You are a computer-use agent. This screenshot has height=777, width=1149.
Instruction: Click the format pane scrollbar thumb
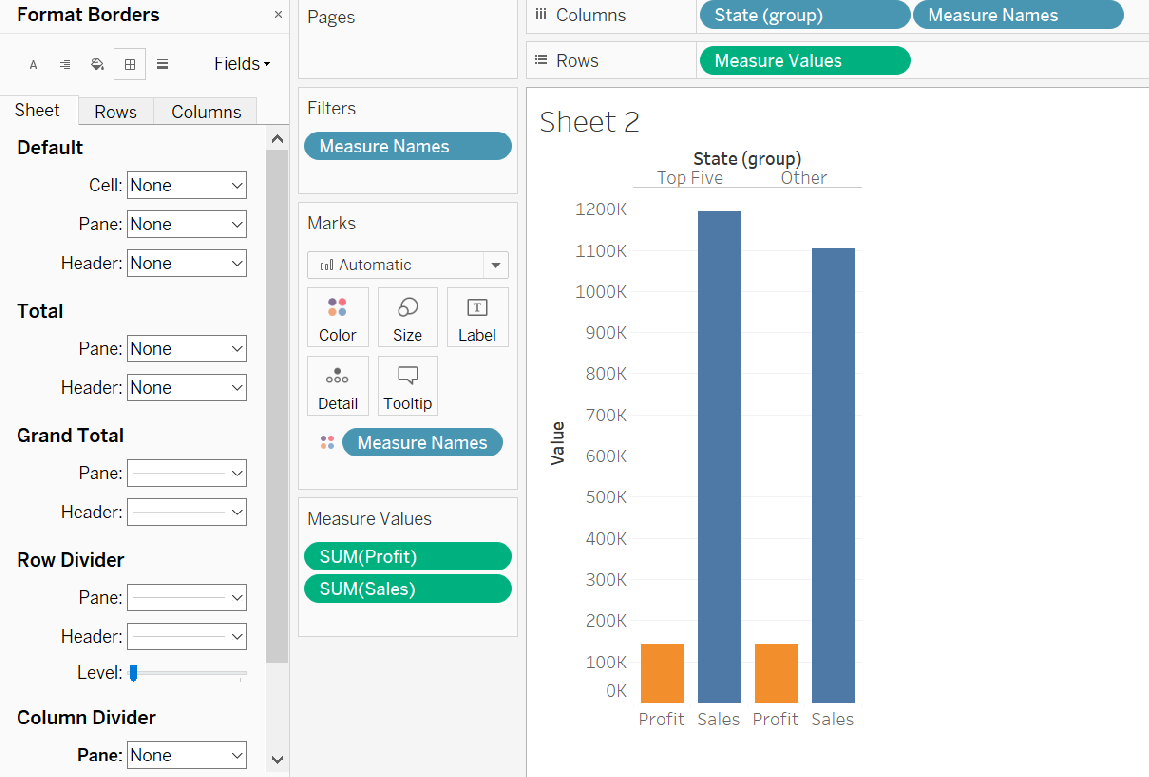tap(277, 406)
